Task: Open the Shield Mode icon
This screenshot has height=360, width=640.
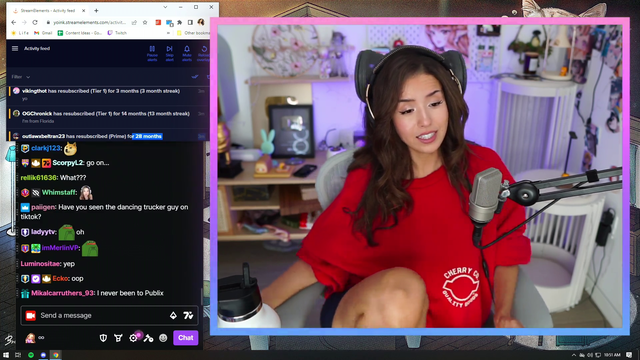Action: pos(103,338)
